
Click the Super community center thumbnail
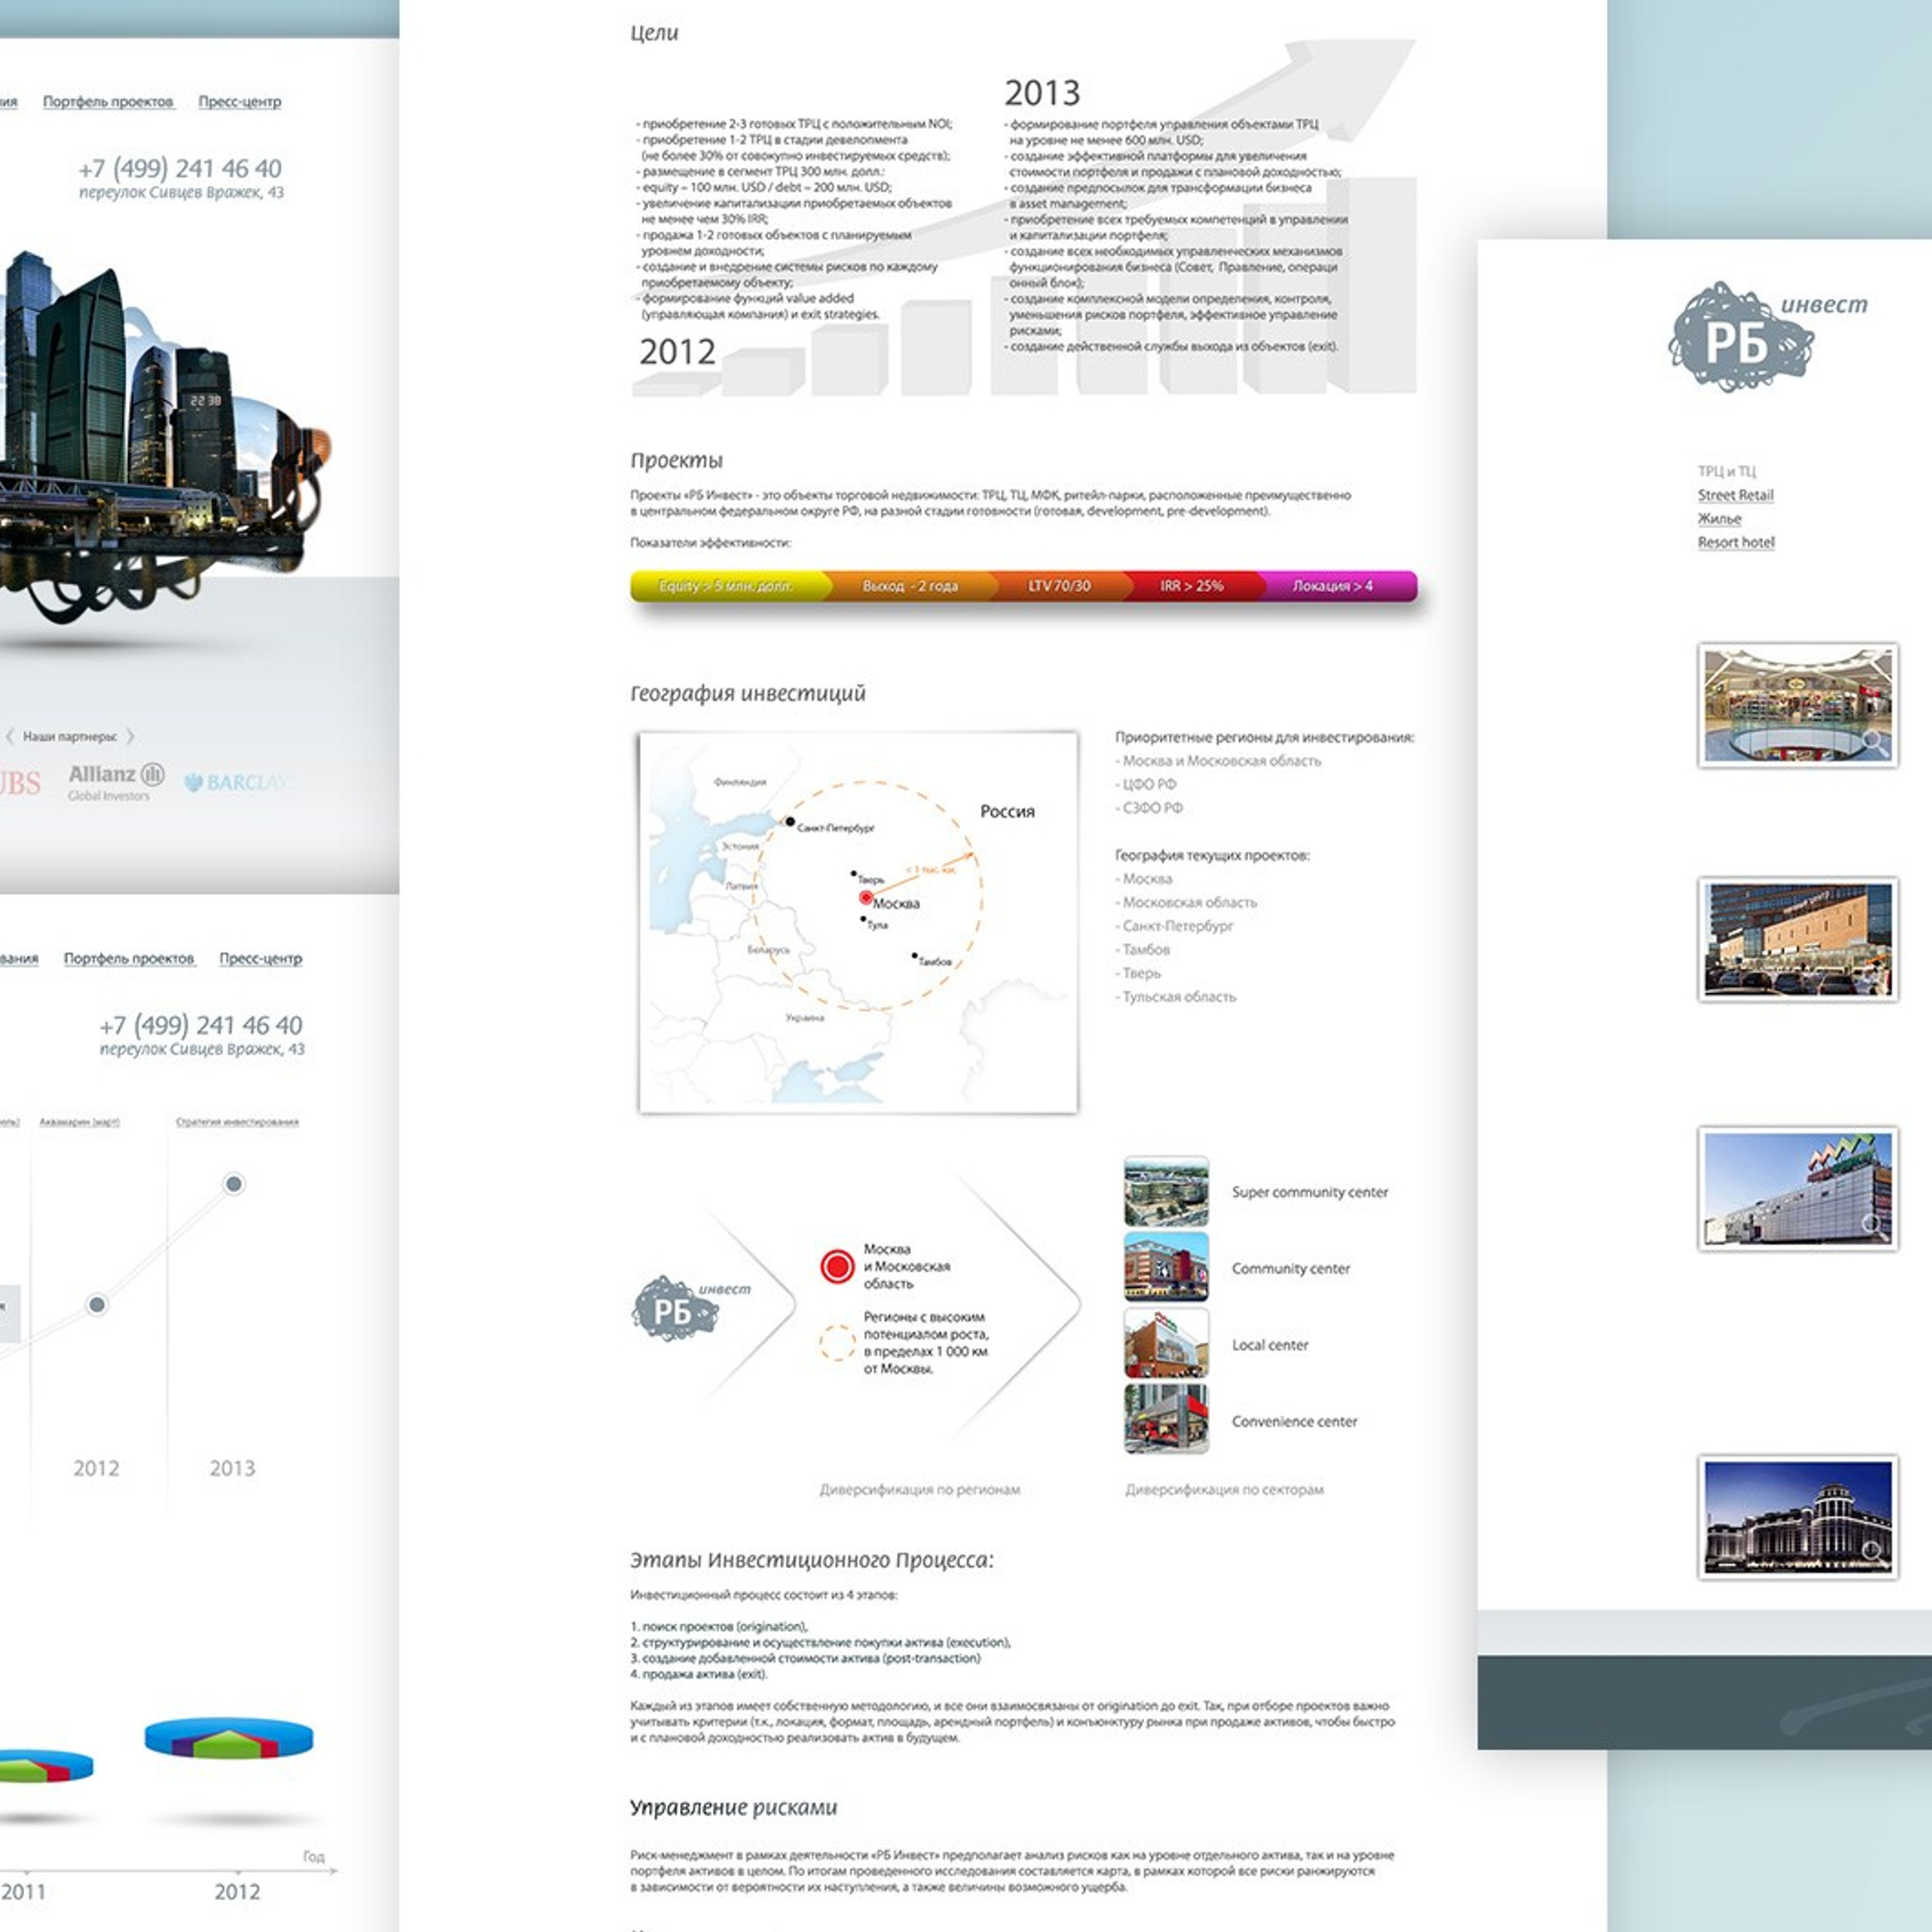[1166, 1192]
